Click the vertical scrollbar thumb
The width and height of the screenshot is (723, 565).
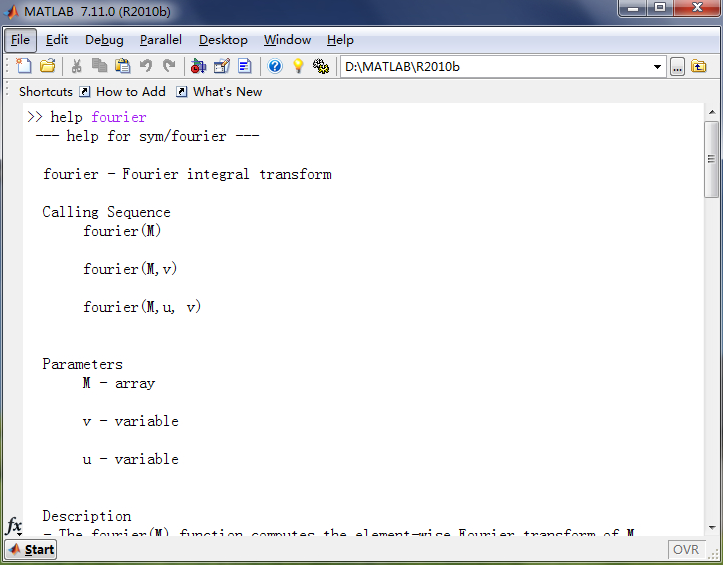pyautogui.click(x=711, y=159)
